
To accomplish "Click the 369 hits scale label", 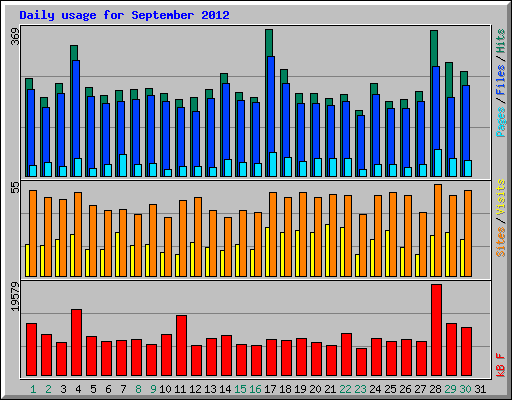I will click(x=15, y=37).
